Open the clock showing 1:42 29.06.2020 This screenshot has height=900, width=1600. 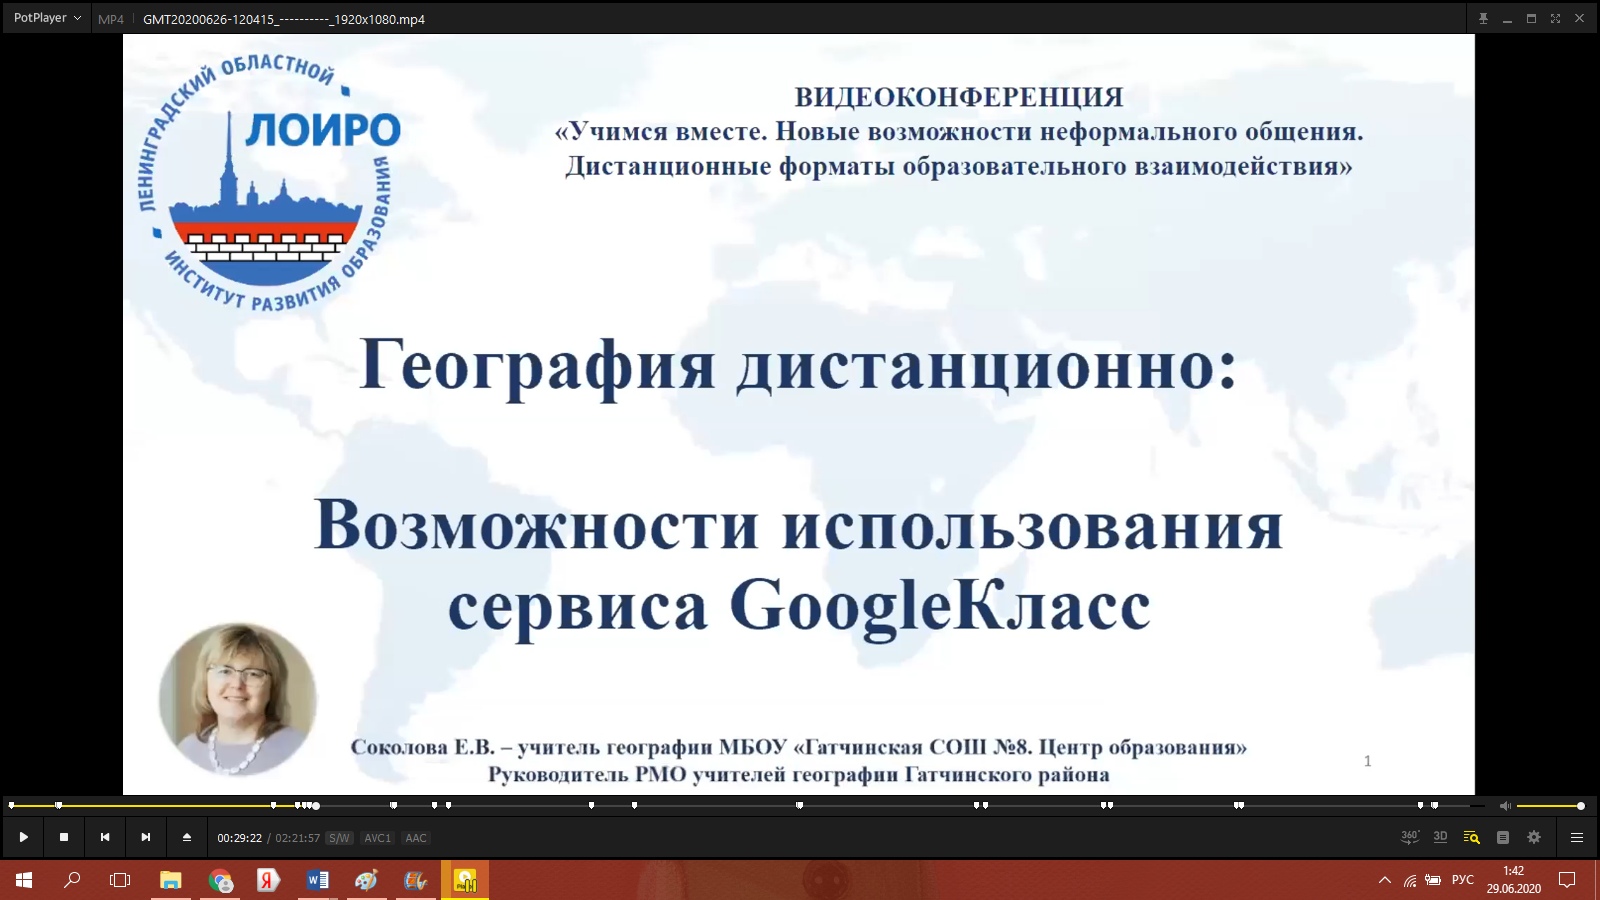tap(1513, 880)
